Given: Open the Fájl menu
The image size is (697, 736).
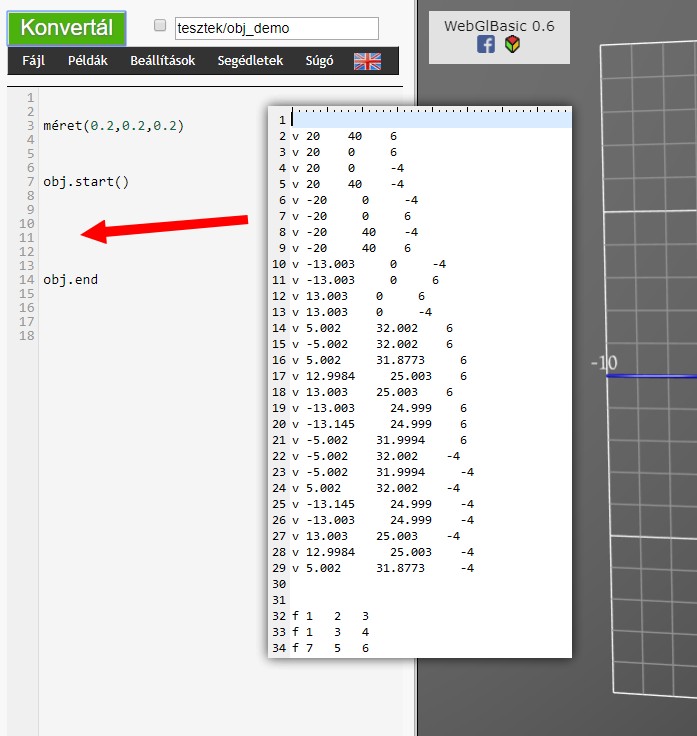Looking at the screenshot, I should pyautogui.click(x=33, y=61).
